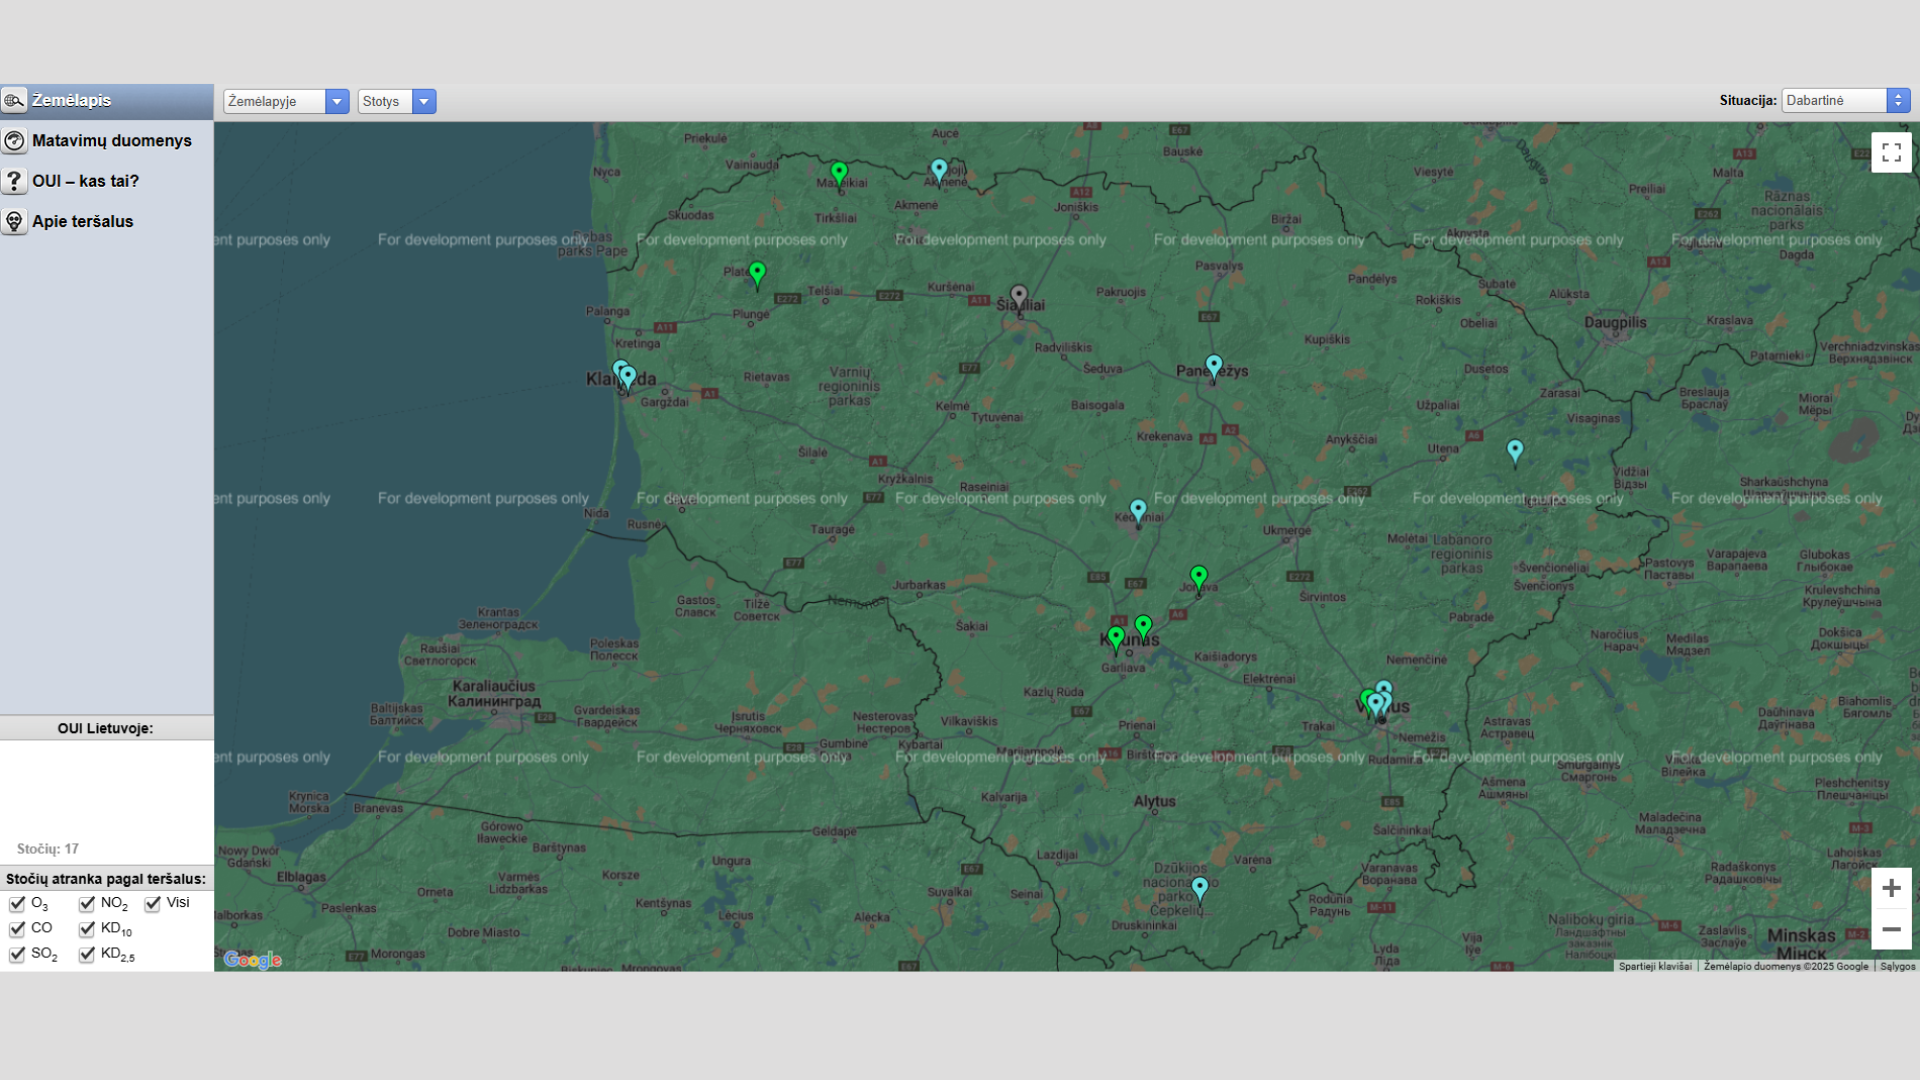Toggle the SO2 pollutant checkbox
This screenshot has height=1080, width=1920.
(x=17, y=955)
